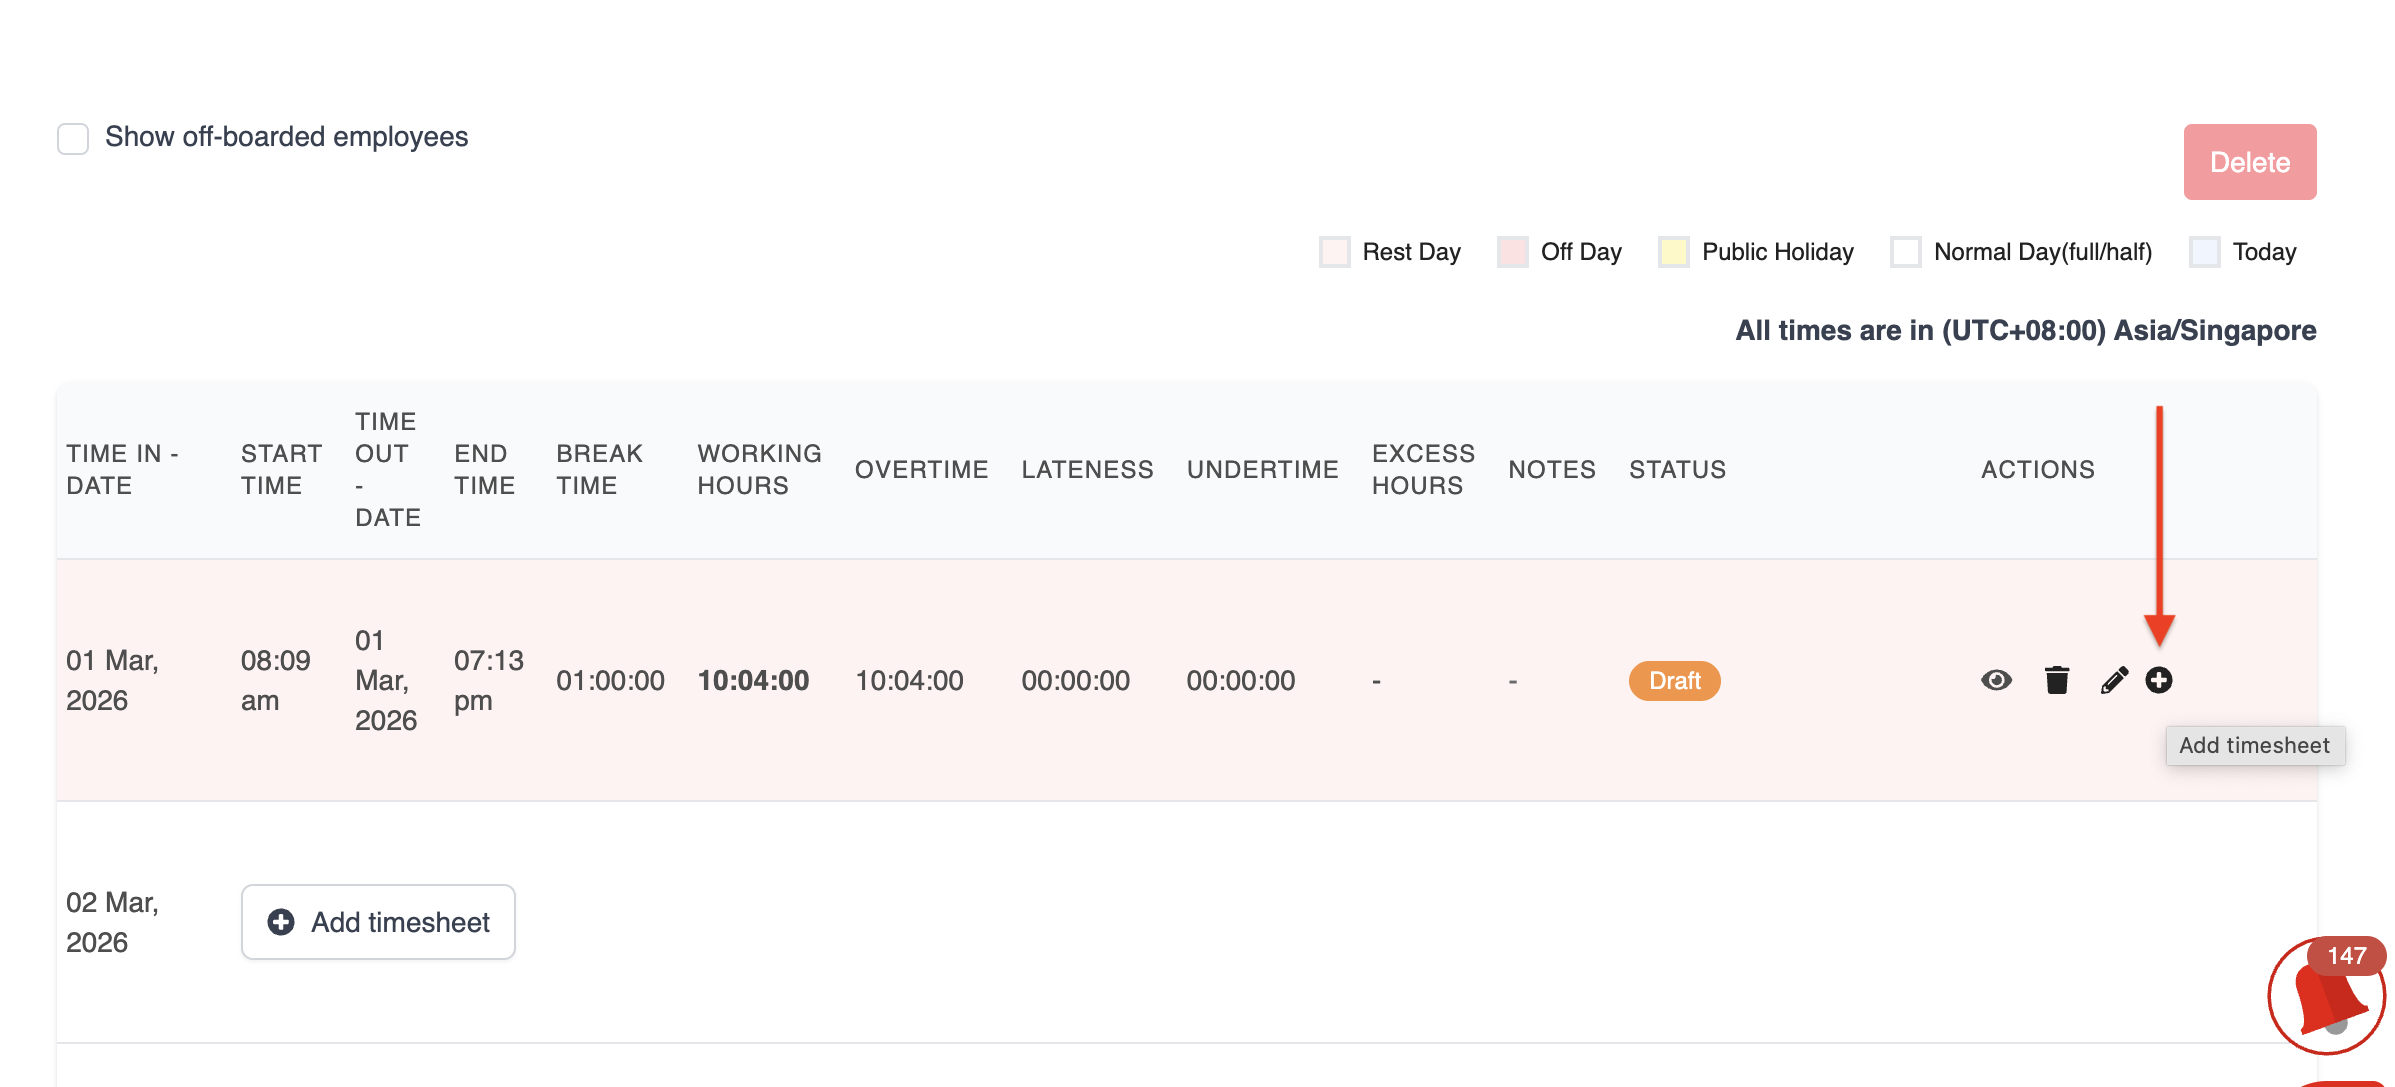Image resolution: width=2395 pixels, height=1087 pixels.
Task: Click the Normal Day legend swatch
Action: (1905, 252)
